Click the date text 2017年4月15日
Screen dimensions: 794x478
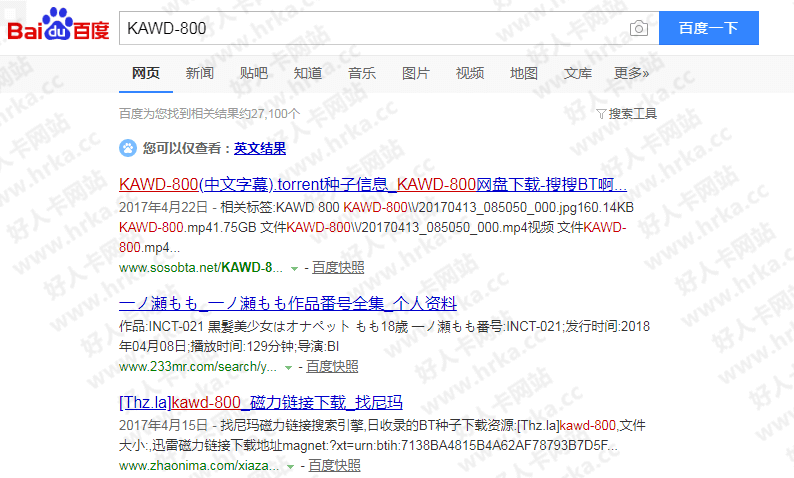164,425
